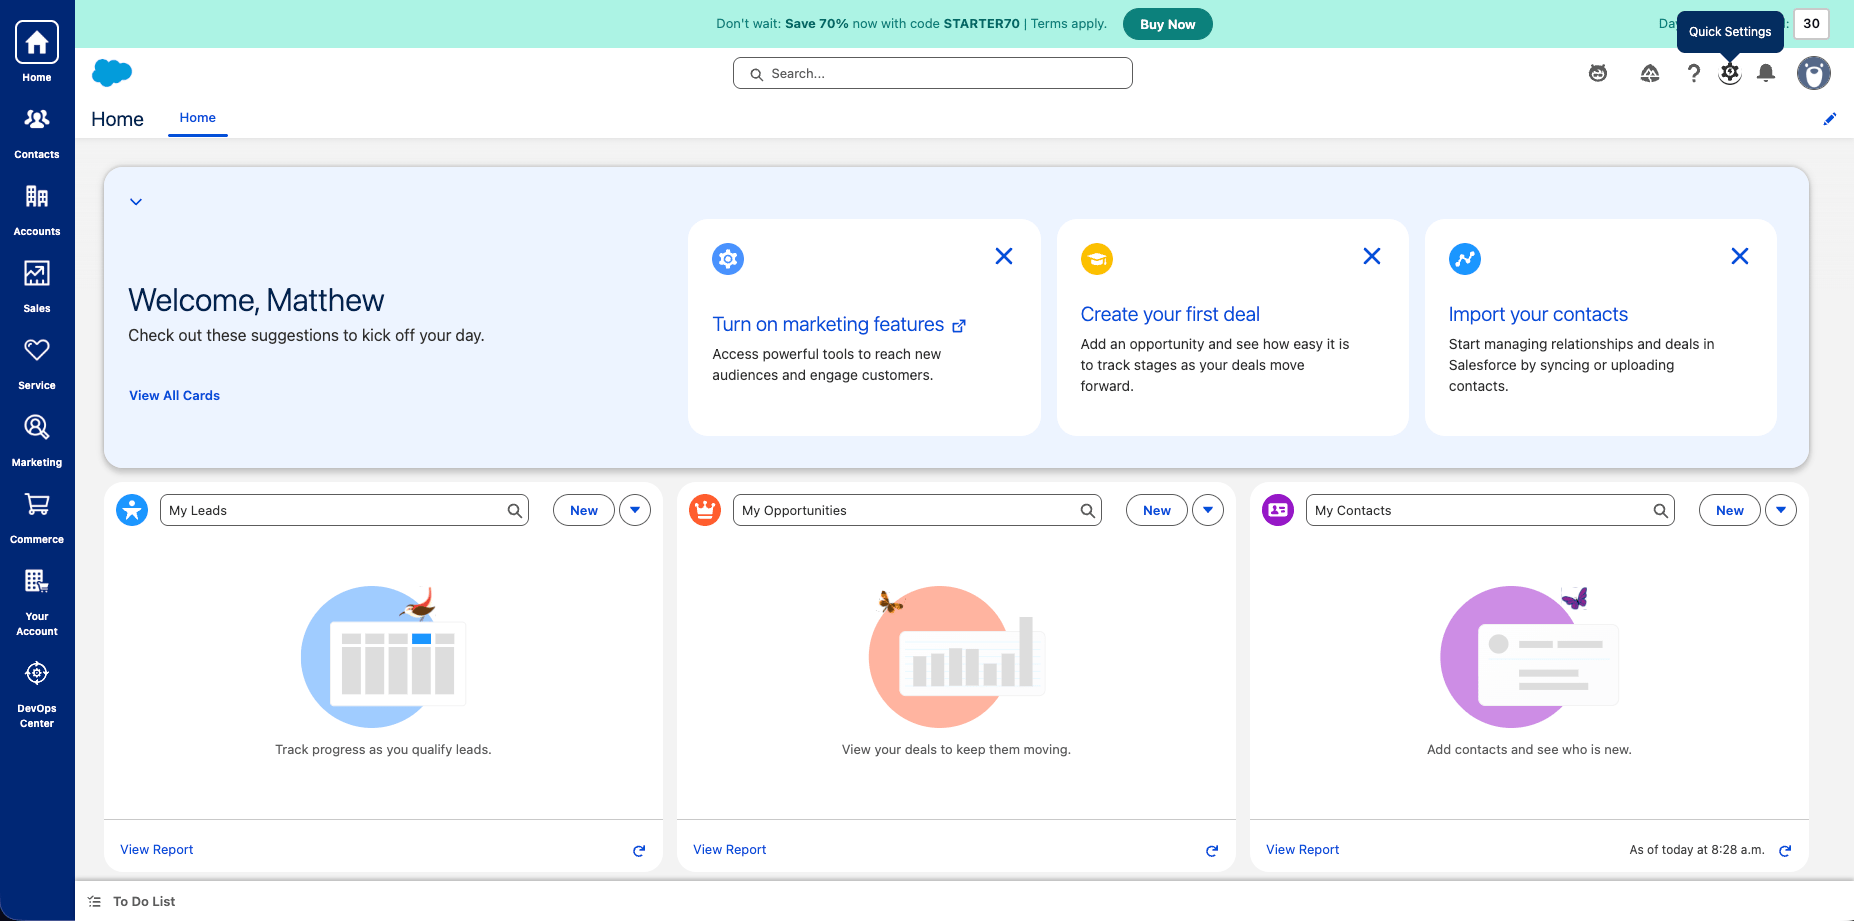
Task: Click the global Search field
Action: click(933, 73)
